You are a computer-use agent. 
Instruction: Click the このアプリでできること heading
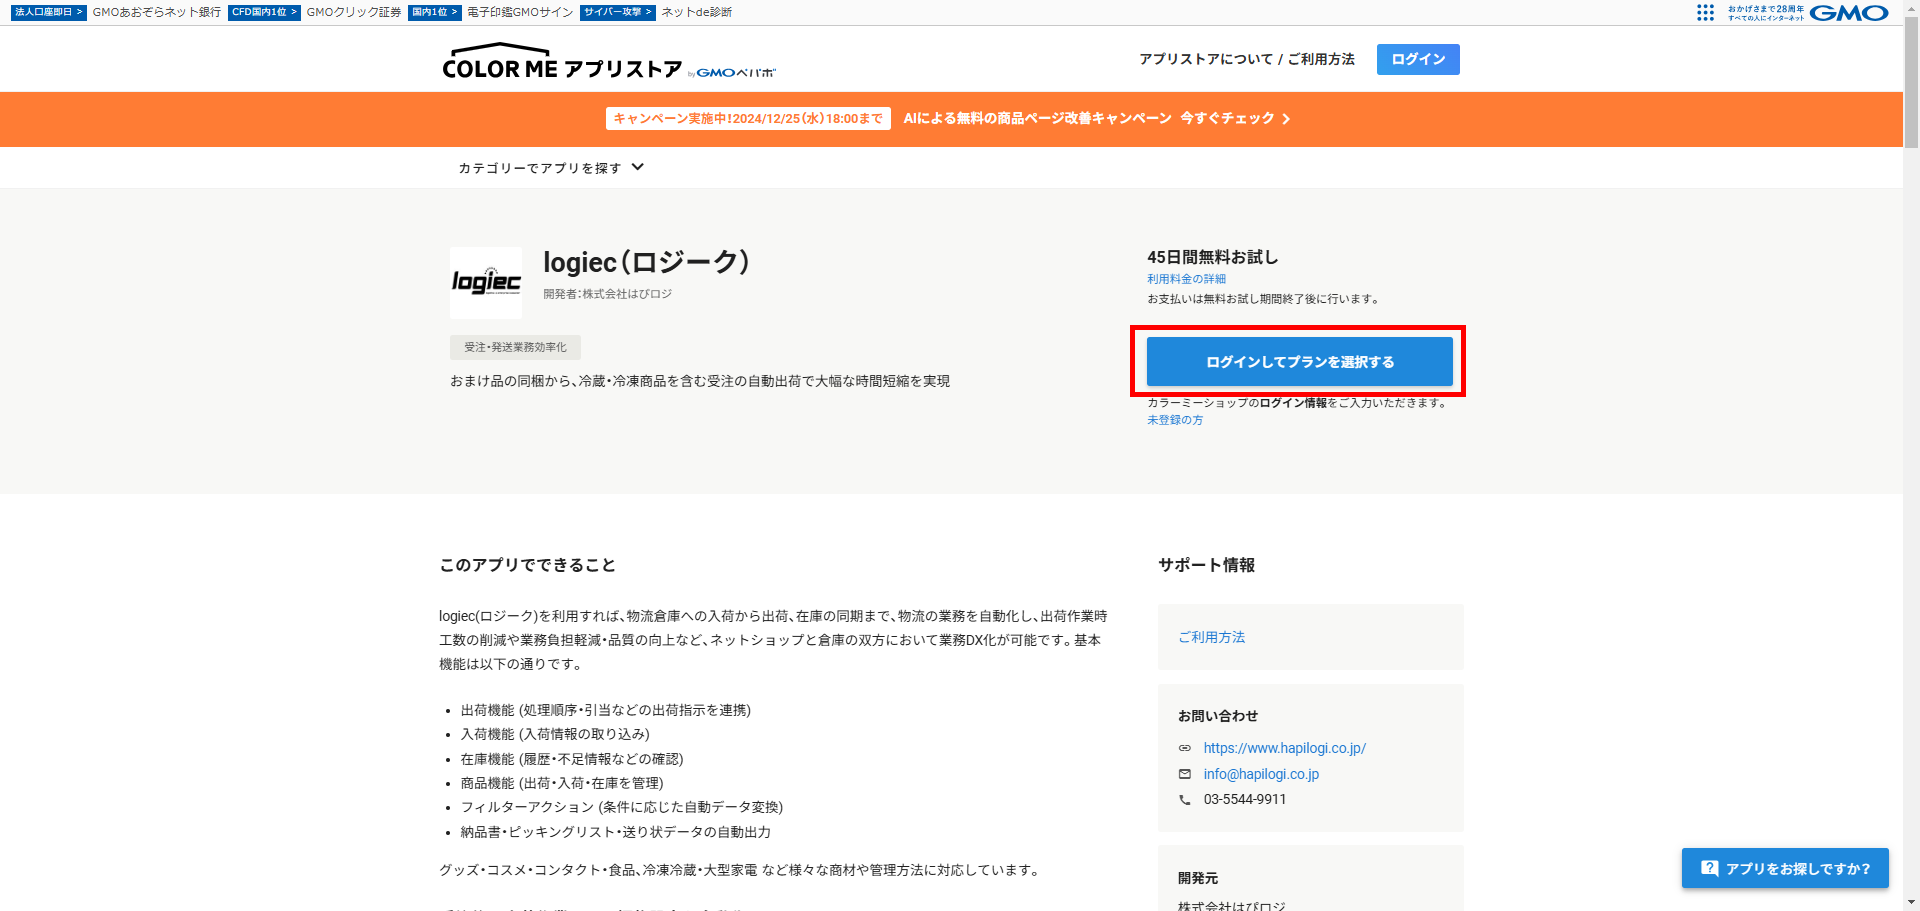pos(527,565)
